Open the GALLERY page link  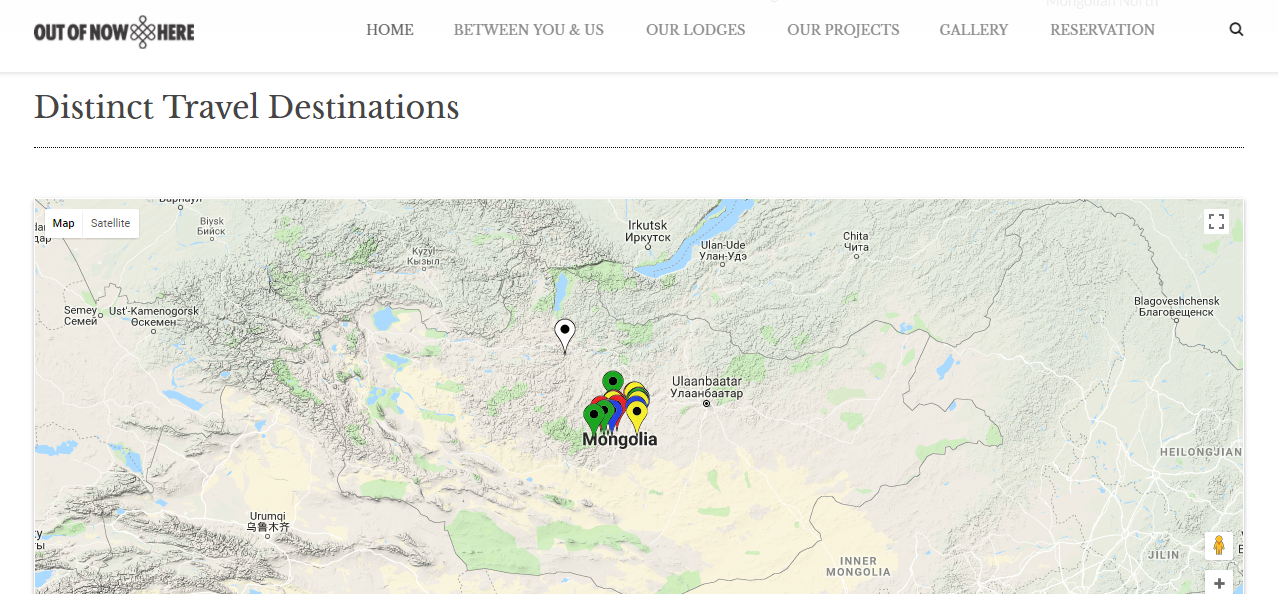tap(973, 30)
